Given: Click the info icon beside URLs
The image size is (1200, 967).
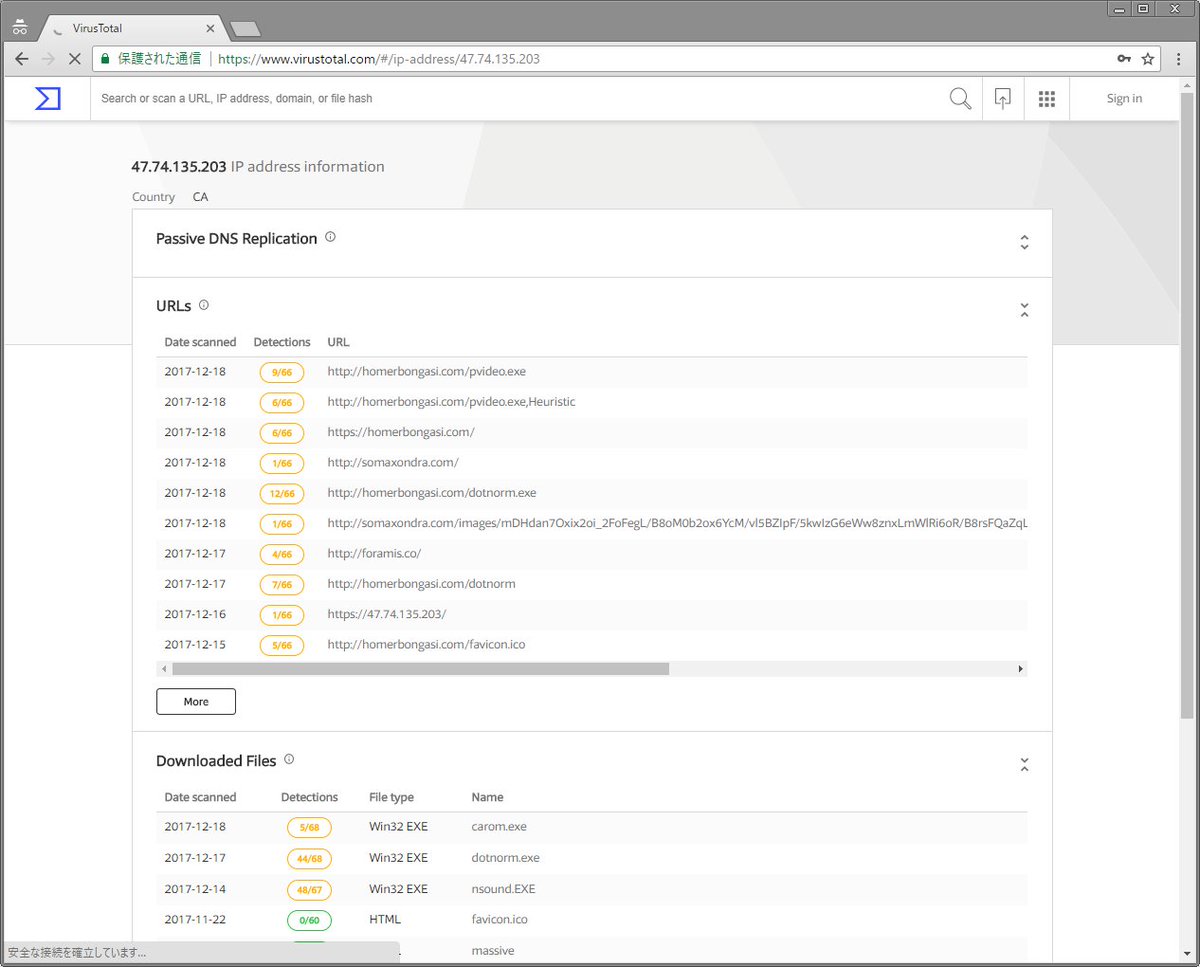Looking at the screenshot, I should [204, 305].
